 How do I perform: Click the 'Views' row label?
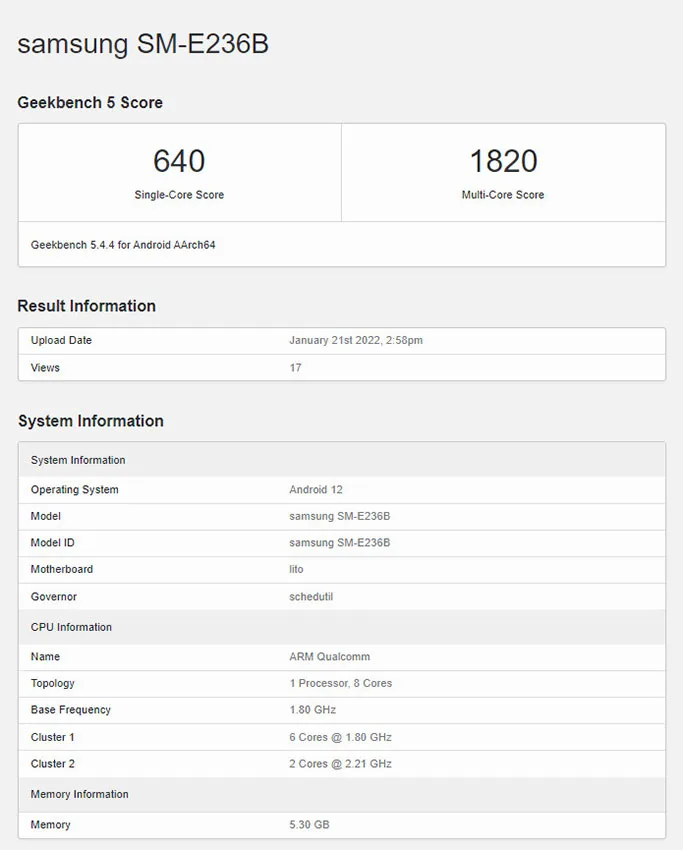tap(45, 368)
